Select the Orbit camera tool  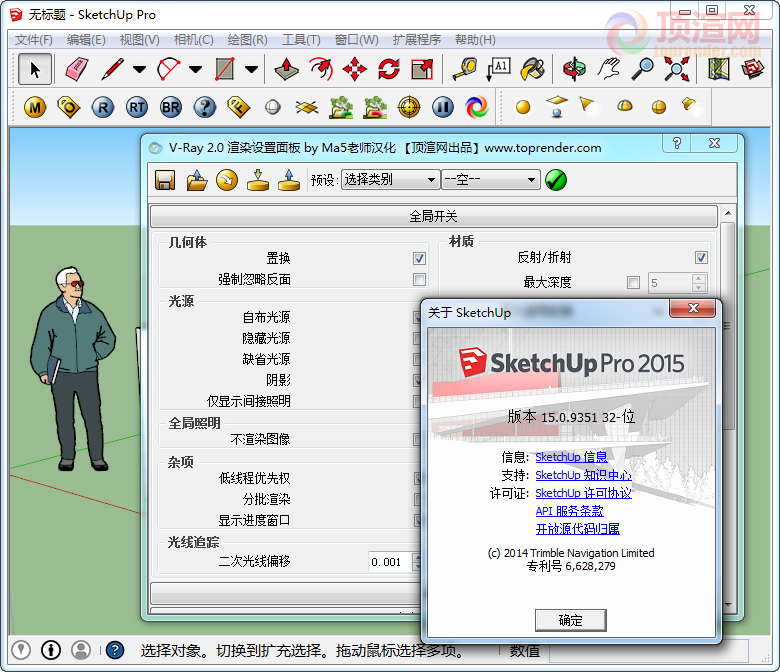point(574,69)
